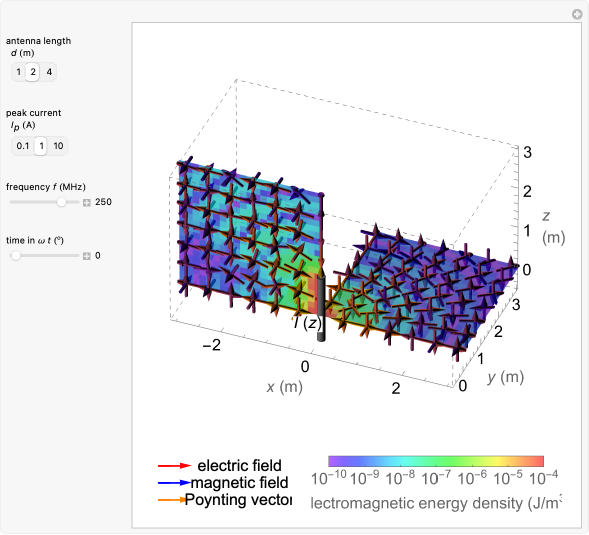This screenshot has height=535, width=589.
Task: Click the energy density color bar
Action: 436,461
